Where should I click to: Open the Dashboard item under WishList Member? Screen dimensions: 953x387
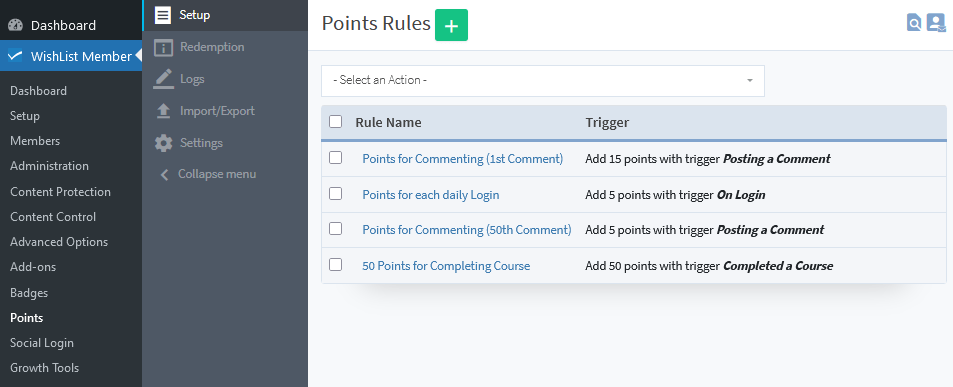click(x=38, y=91)
